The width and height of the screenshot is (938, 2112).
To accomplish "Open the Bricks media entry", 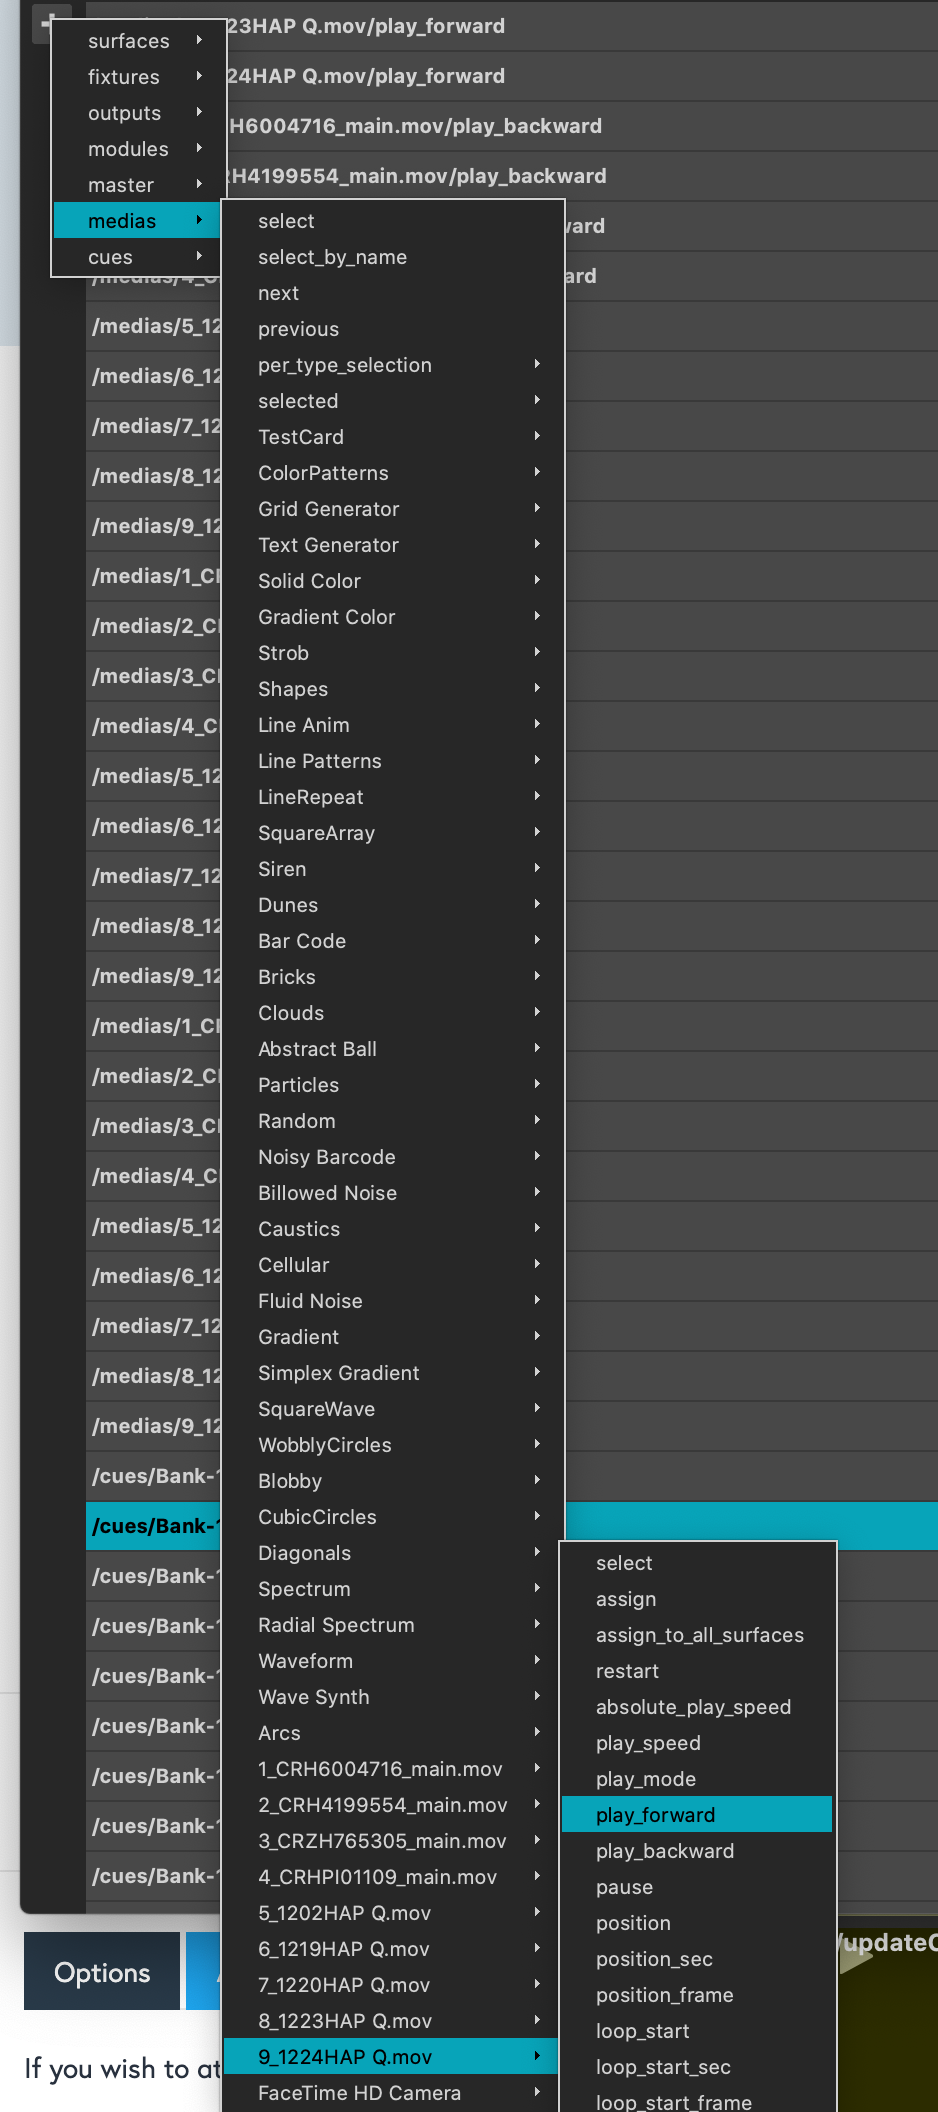I will pyautogui.click(x=393, y=977).
